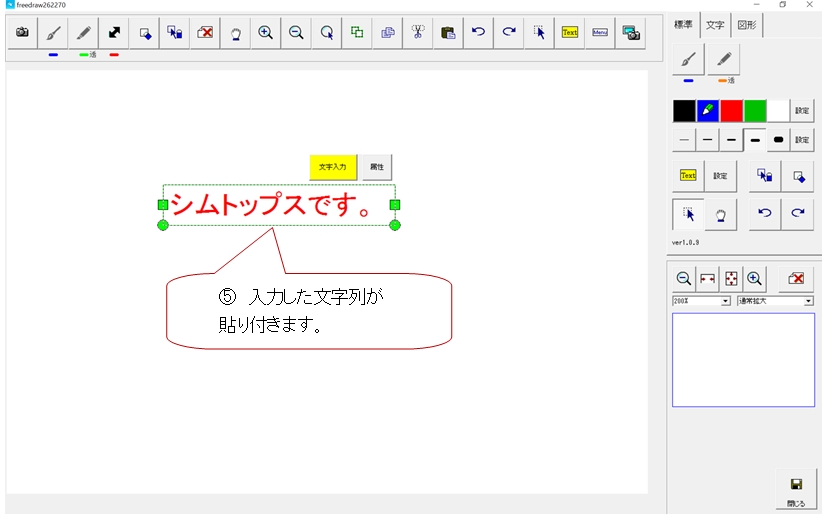Switch to the 図形 tab
Screen dimensions: 830x519
tap(747, 25)
